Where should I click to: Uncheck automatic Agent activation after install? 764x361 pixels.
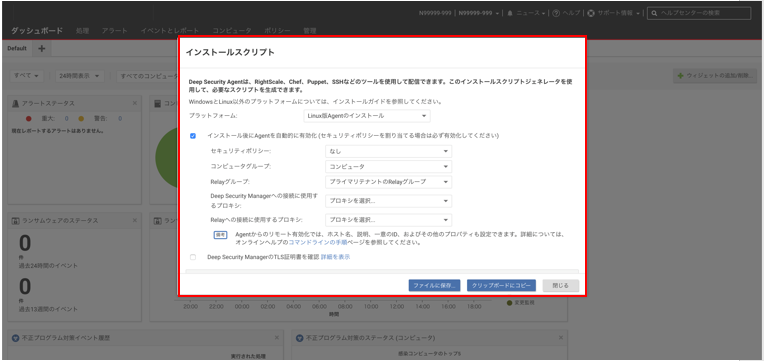click(193, 136)
